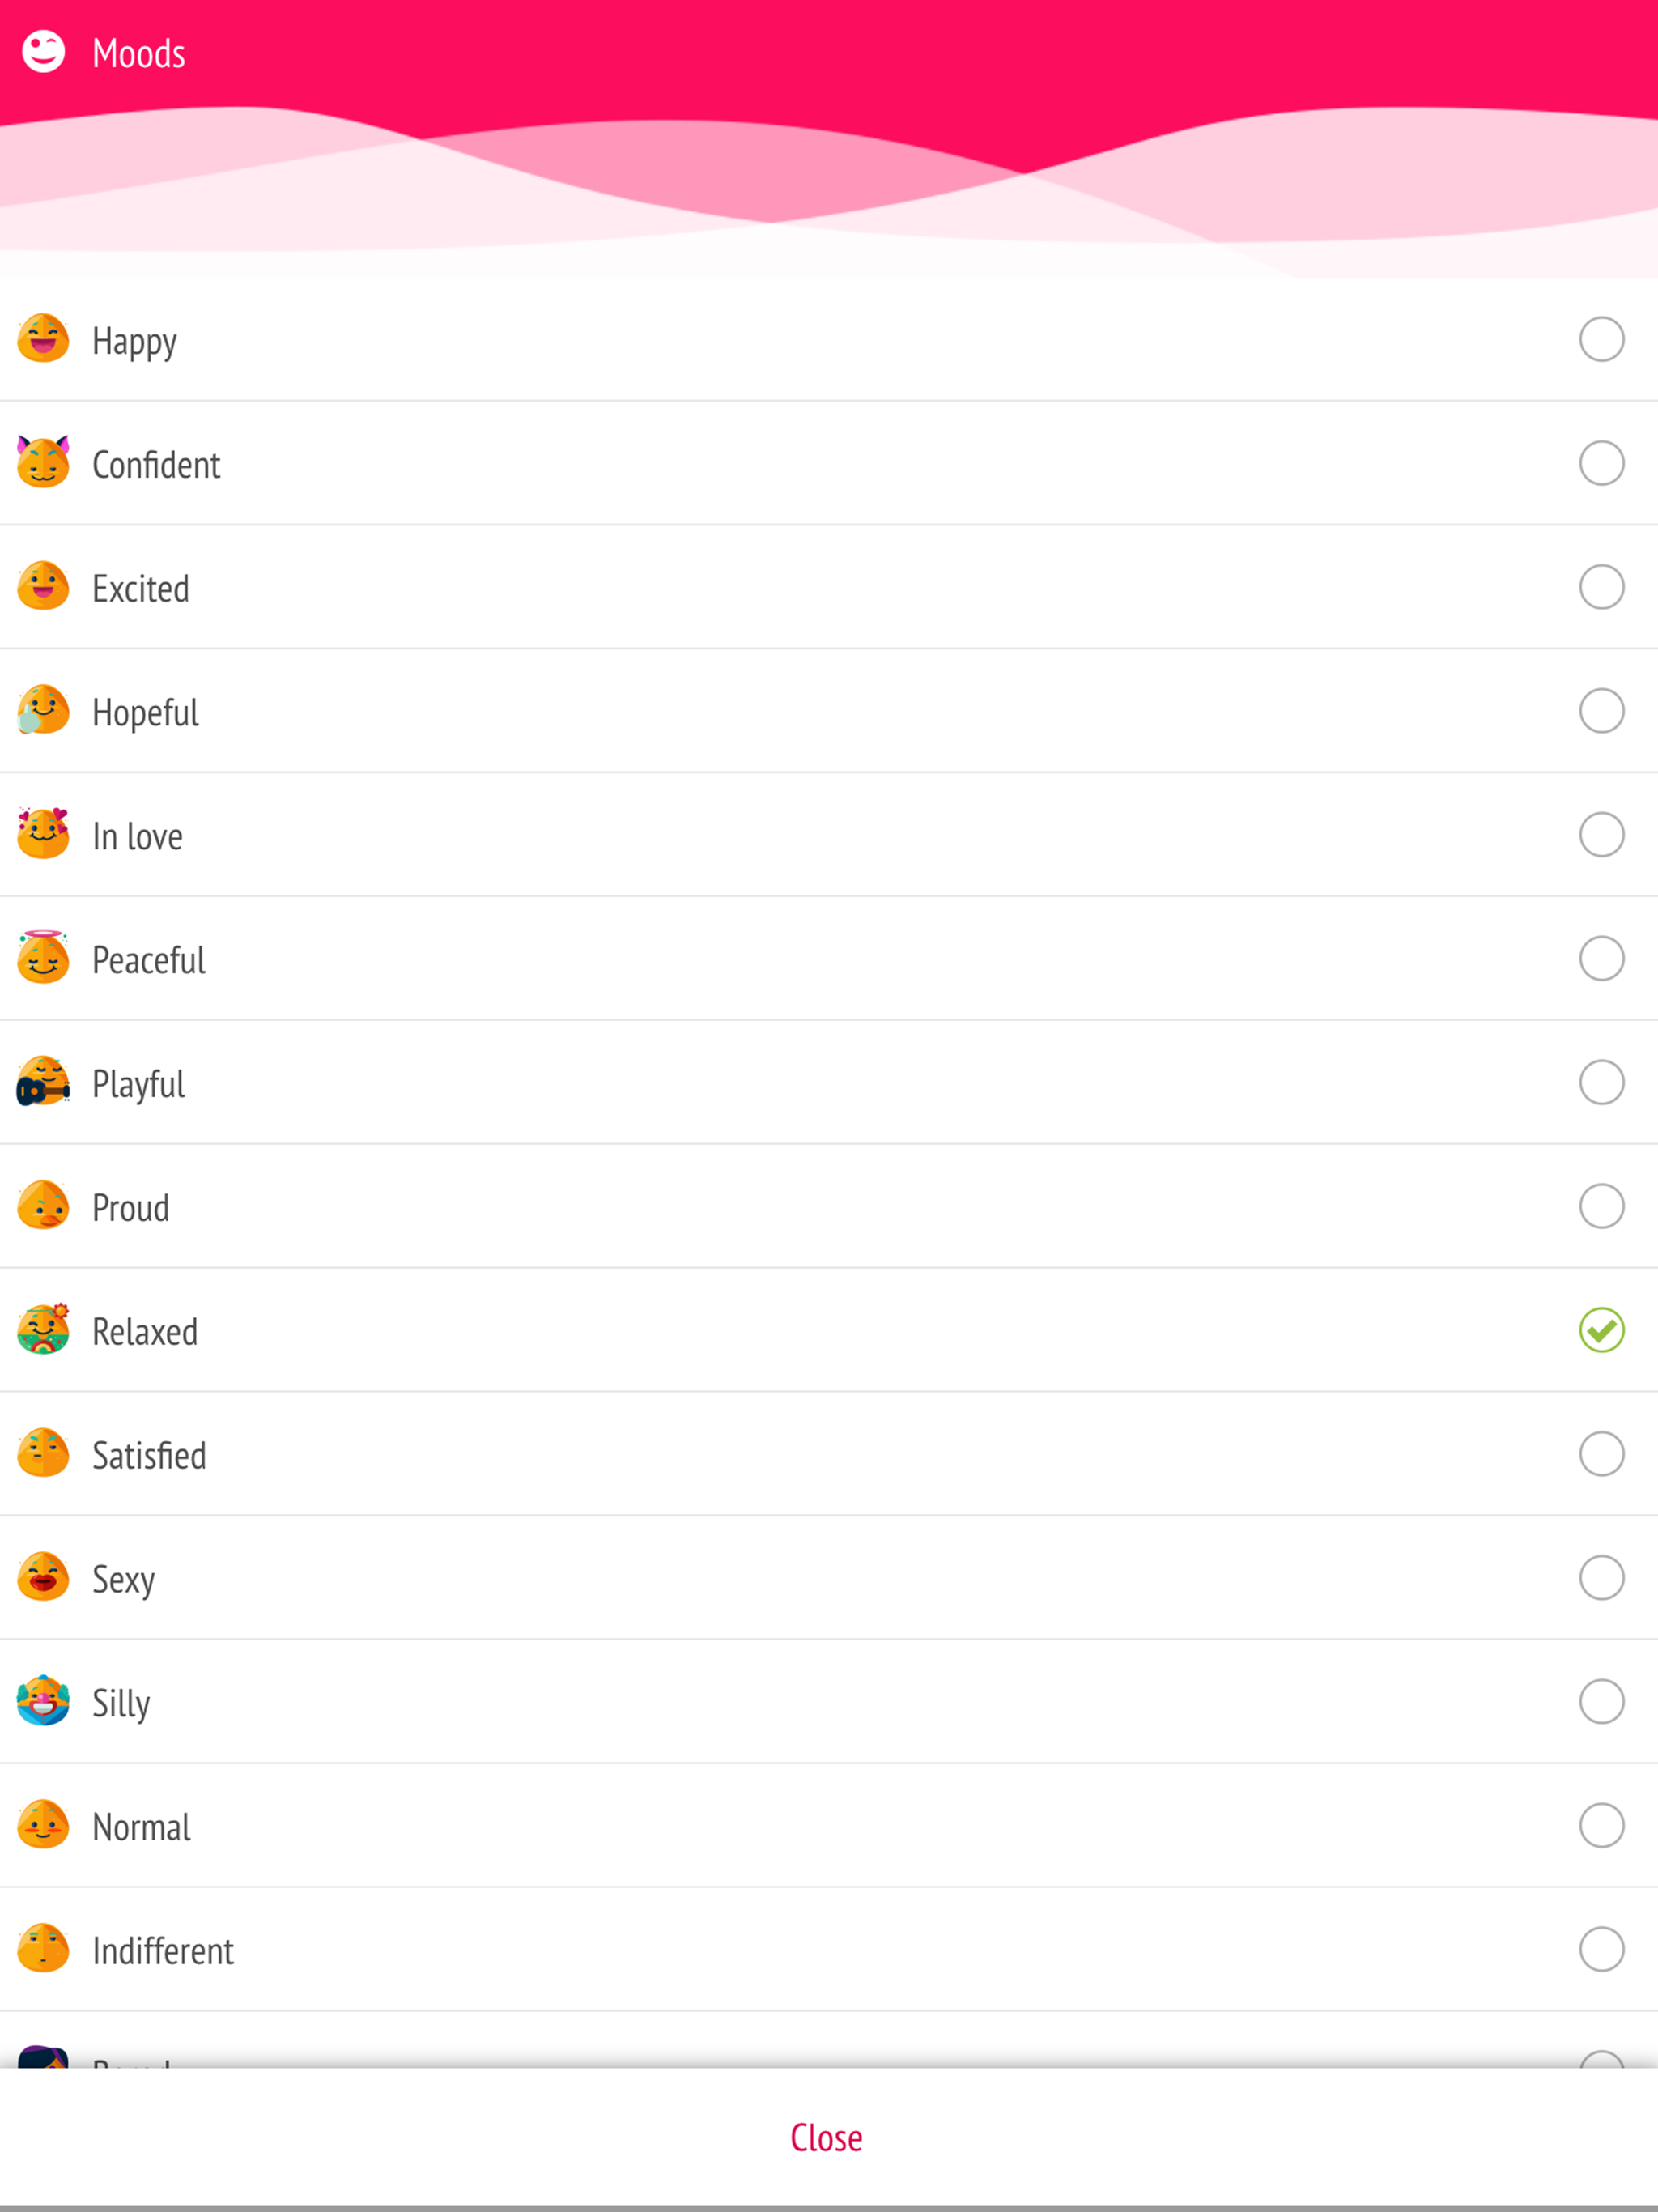The width and height of the screenshot is (1658, 2212).
Task: Click the Happy mood emoji icon
Action: [x=44, y=338]
